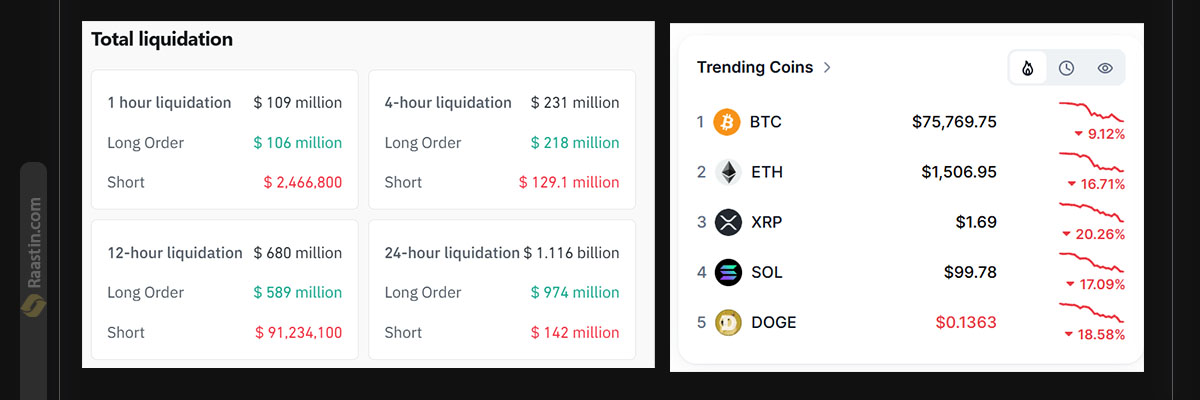The image size is (1200, 400).
Task: Click the Raastin.com logo icon
Action: tap(33, 305)
